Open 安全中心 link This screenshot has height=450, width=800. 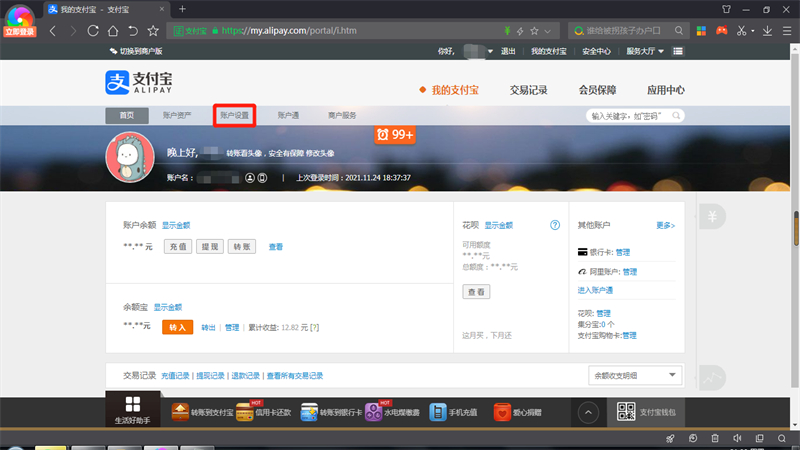(x=596, y=51)
